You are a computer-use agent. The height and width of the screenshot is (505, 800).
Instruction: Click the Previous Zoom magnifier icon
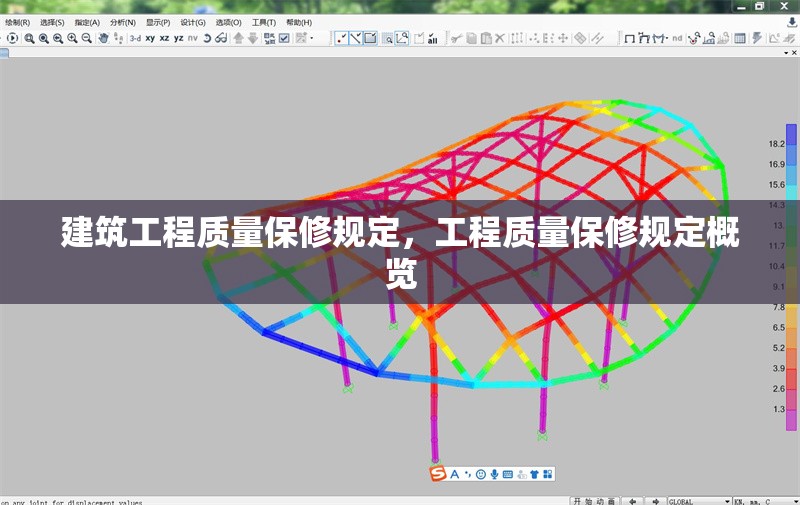[58, 38]
